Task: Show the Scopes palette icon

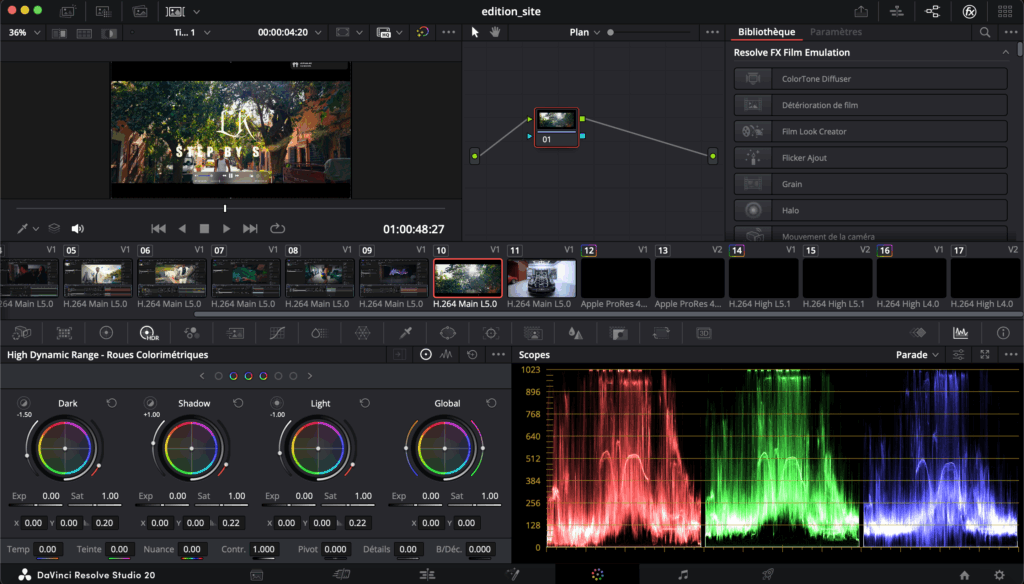Action: pos(960,332)
